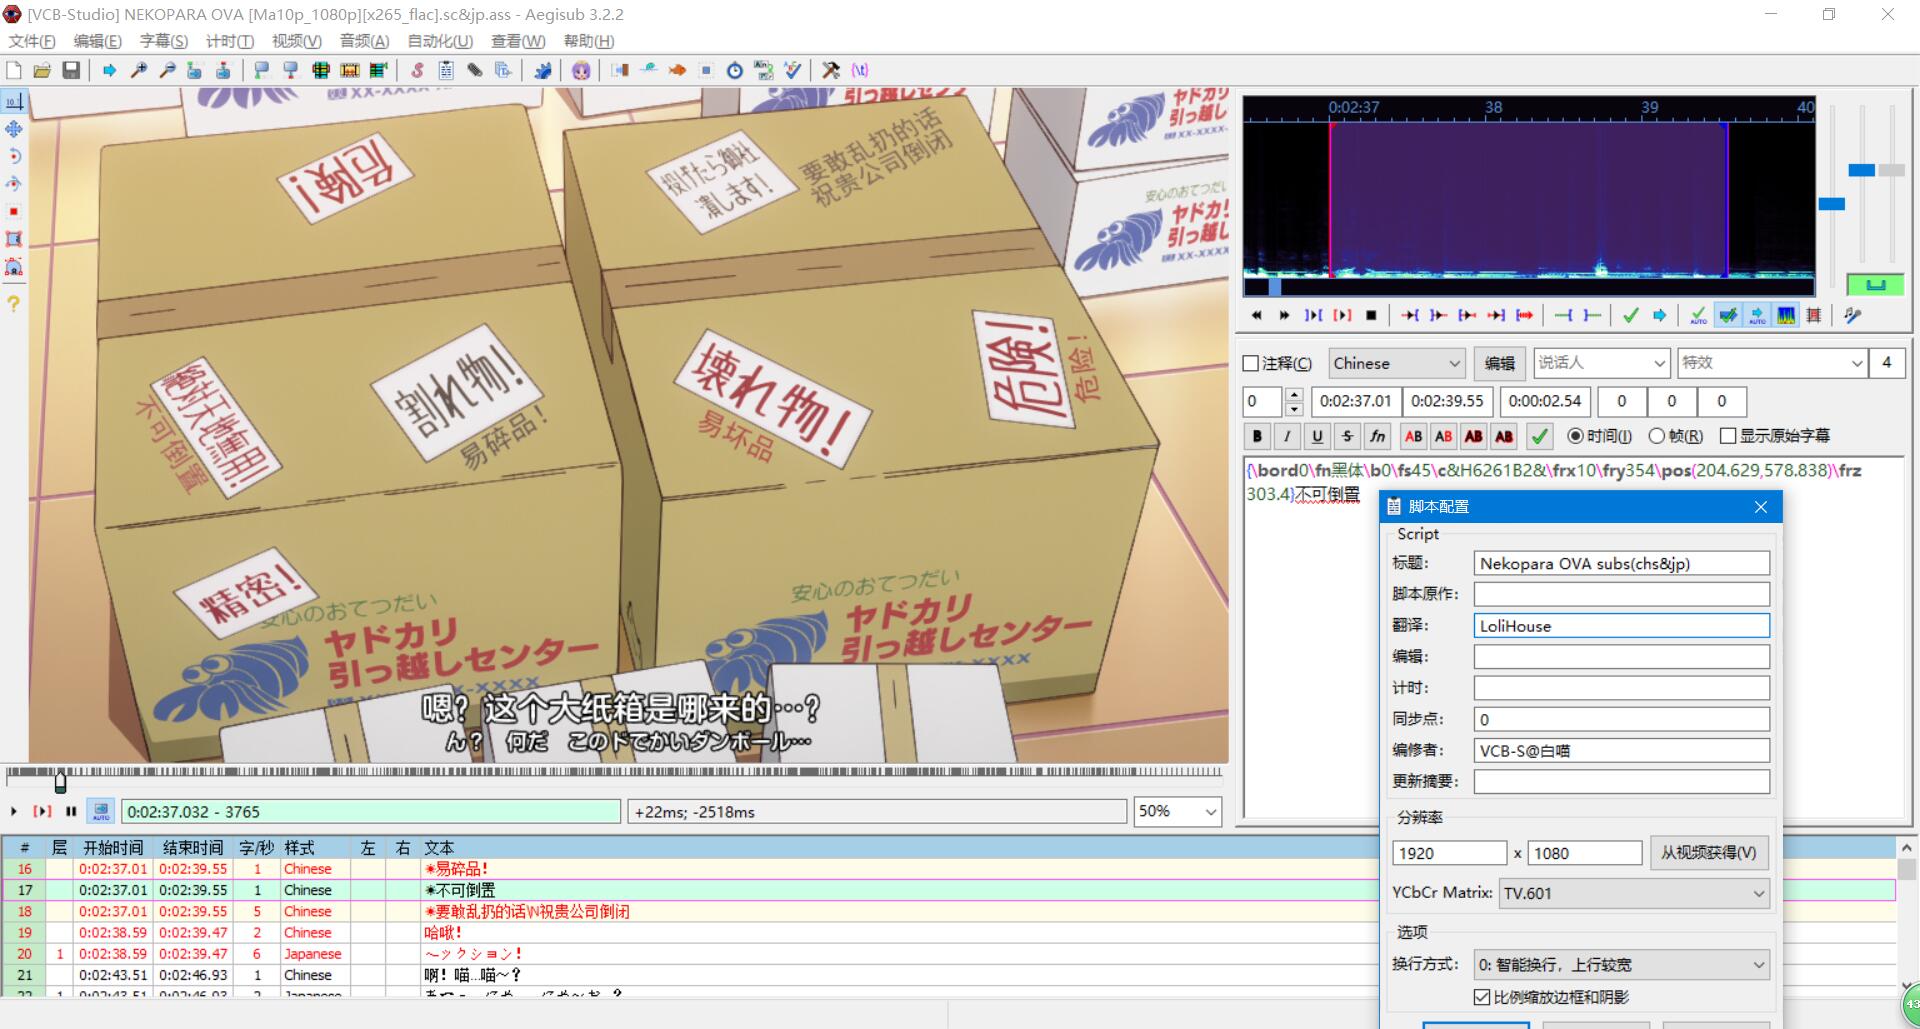Image resolution: width=1920 pixels, height=1029 pixels.
Task: Toggle auto-scroll audio blue arrow AUTO icon
Action: (1757, 315)
